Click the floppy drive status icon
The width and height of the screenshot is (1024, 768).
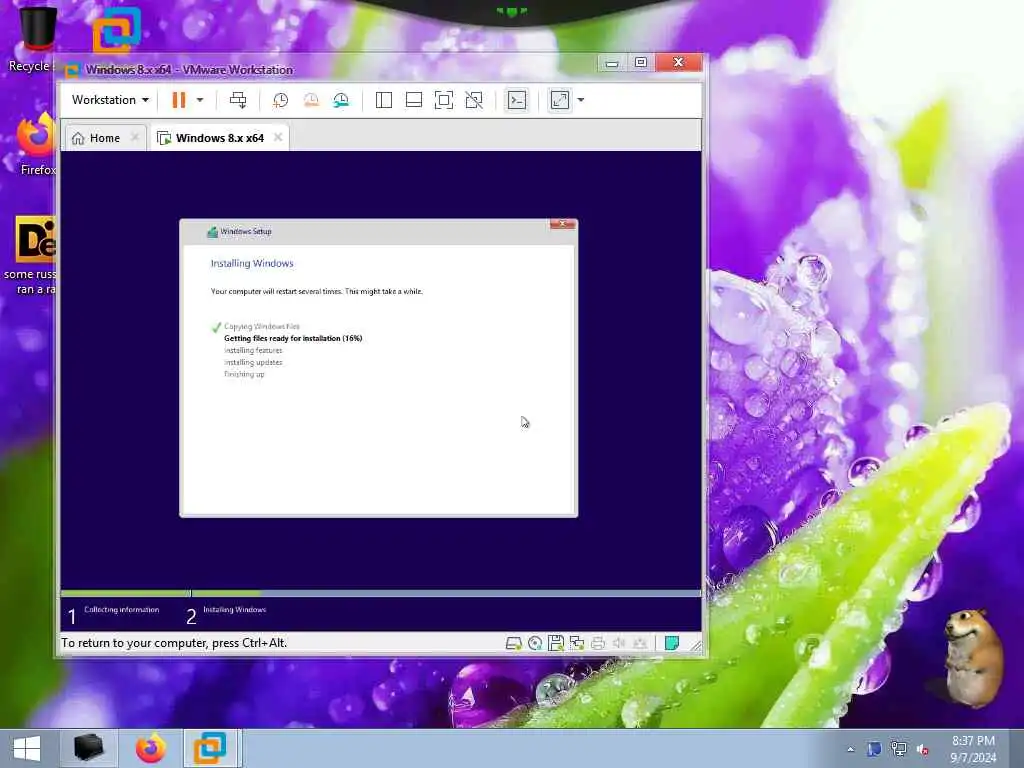pos(556,643)
